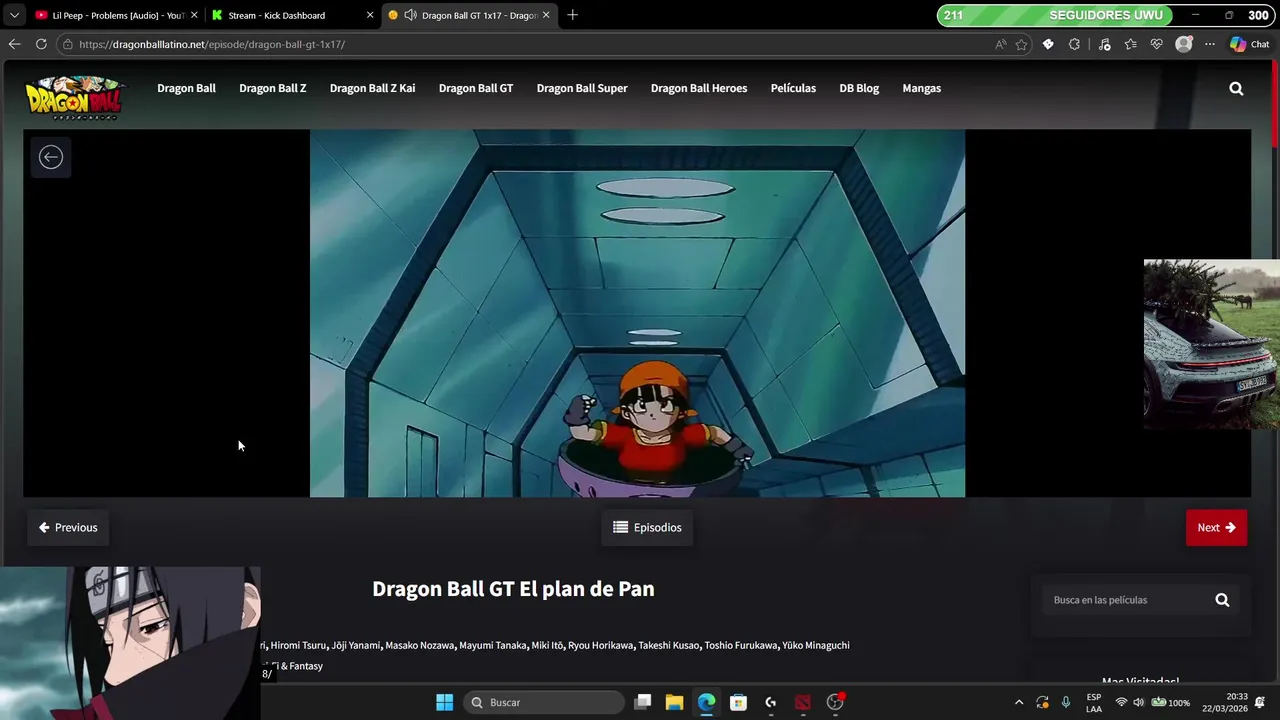
Task: Close the Lil Peep YouTube tab
Action: [194, 15]
